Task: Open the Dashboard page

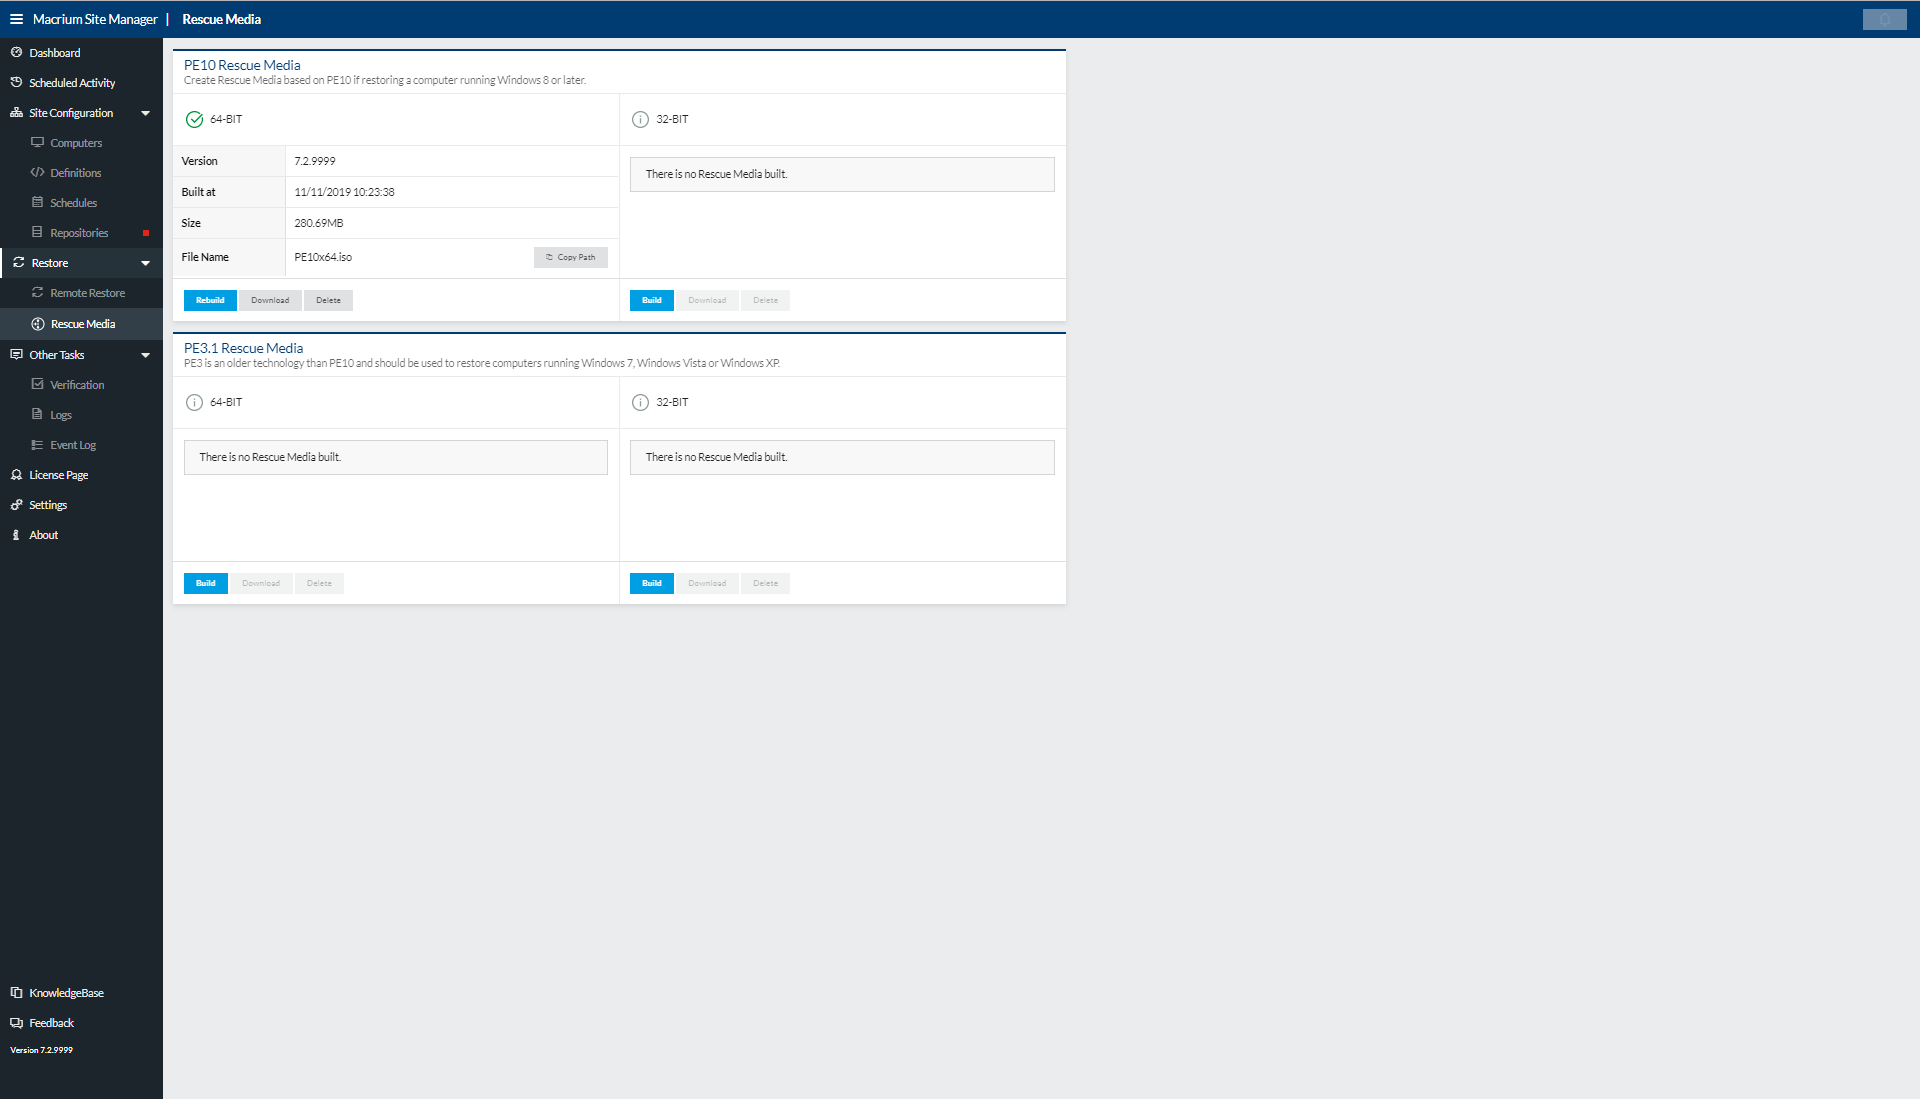Action: point(55,52)
